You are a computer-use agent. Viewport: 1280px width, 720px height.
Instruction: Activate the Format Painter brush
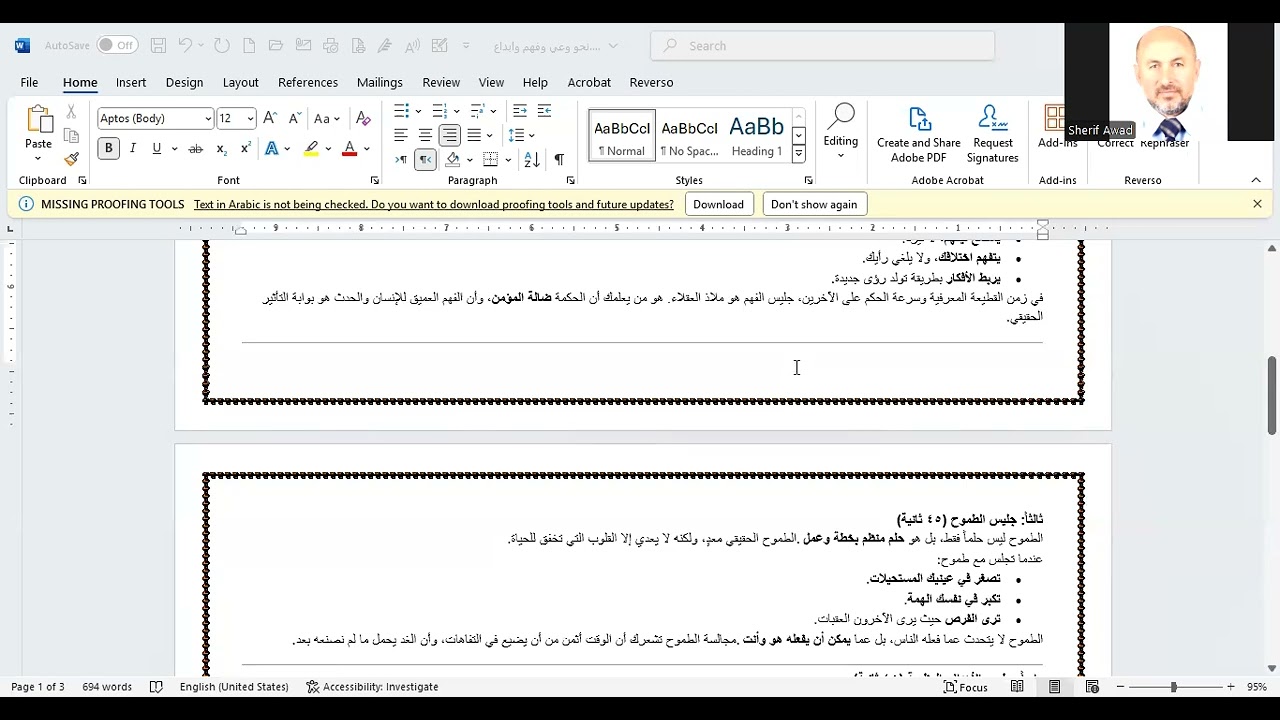(71, 159)
